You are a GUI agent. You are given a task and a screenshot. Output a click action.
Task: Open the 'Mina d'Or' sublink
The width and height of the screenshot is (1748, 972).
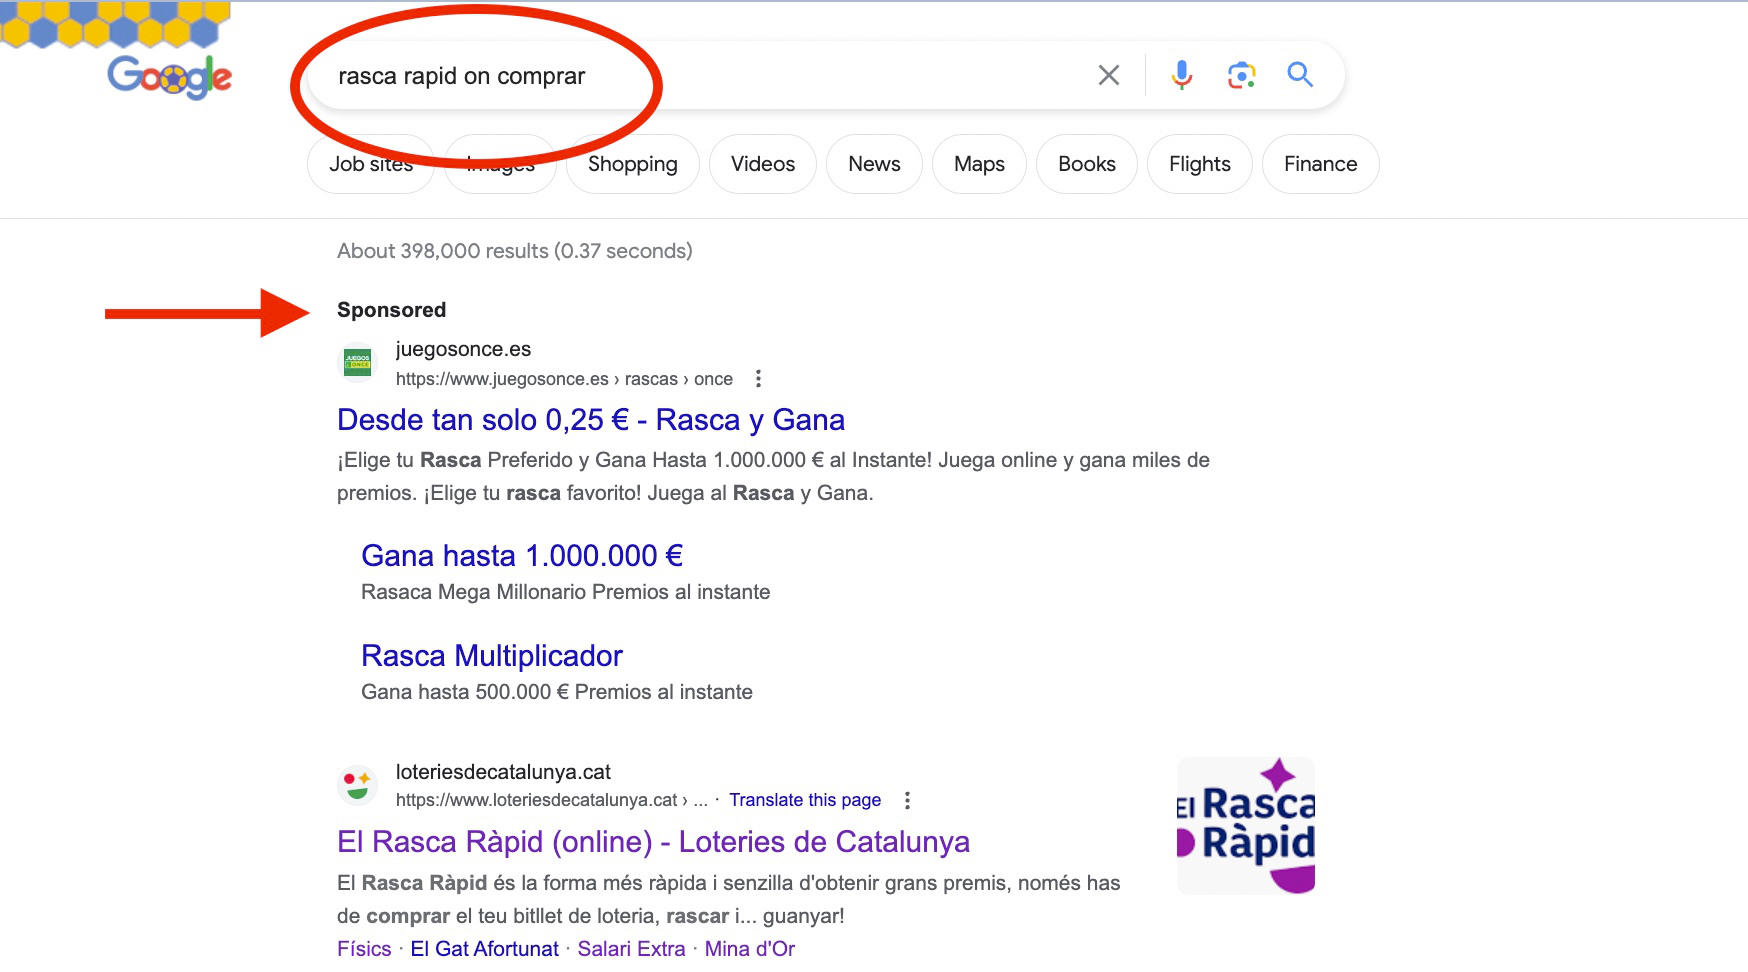pyautogui.click(x=750, y=949)
